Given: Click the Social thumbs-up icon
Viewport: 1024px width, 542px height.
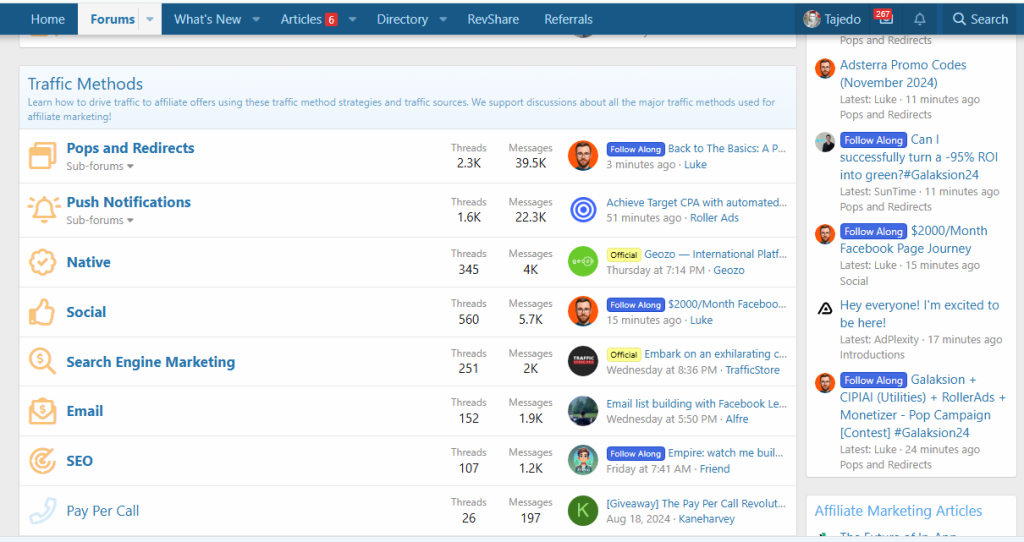Looking at the screenshot, I should click(x=42, y=312).
